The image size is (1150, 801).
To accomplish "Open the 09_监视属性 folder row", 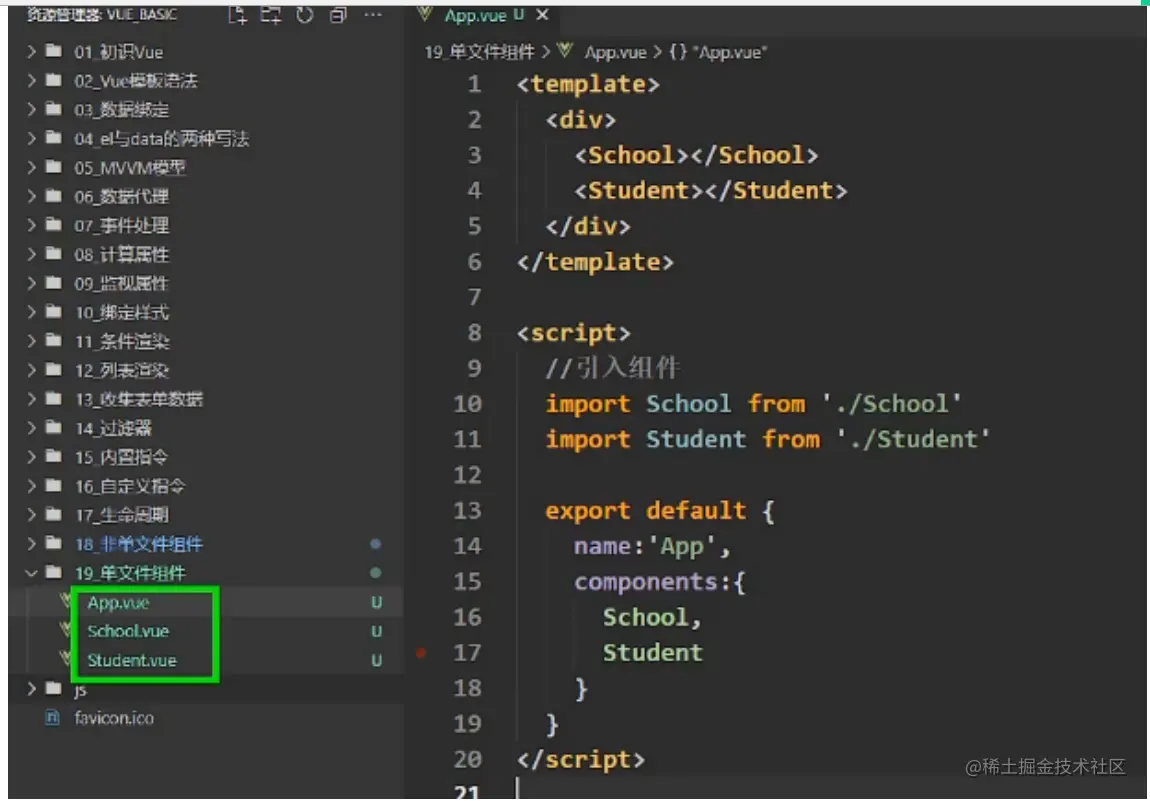I will point(206,283).
